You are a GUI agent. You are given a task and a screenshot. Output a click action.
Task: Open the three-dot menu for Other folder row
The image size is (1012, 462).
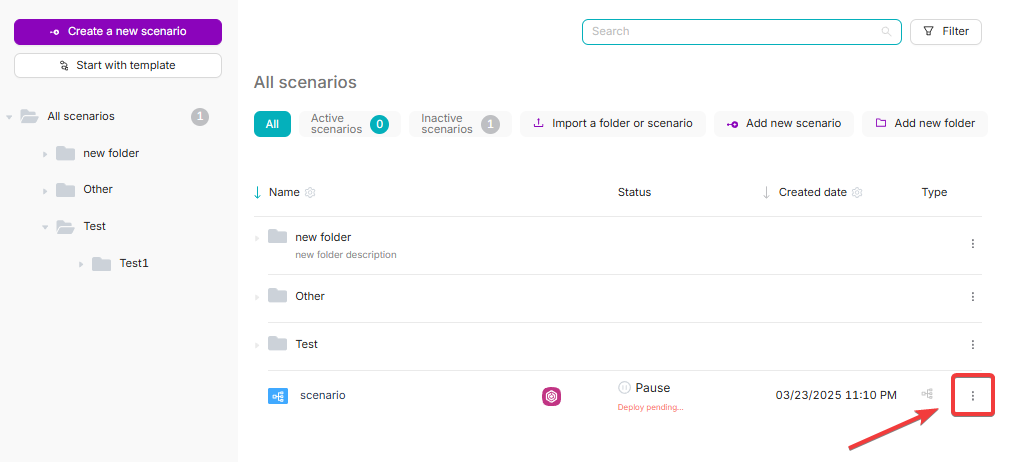[972, 296]
